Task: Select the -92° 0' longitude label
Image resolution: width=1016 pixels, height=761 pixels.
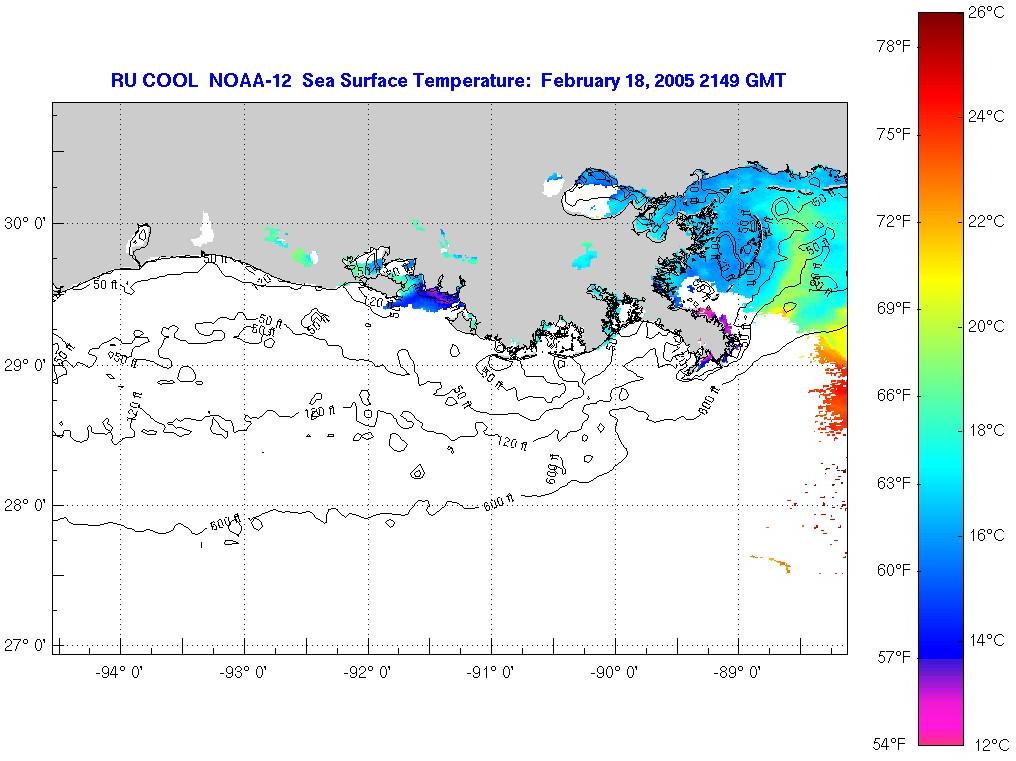Action: click(x=367, y=672)
